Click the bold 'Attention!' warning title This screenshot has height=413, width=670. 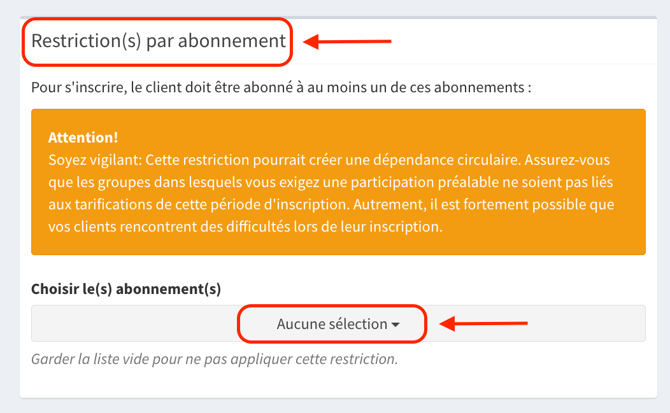point(83,137)
